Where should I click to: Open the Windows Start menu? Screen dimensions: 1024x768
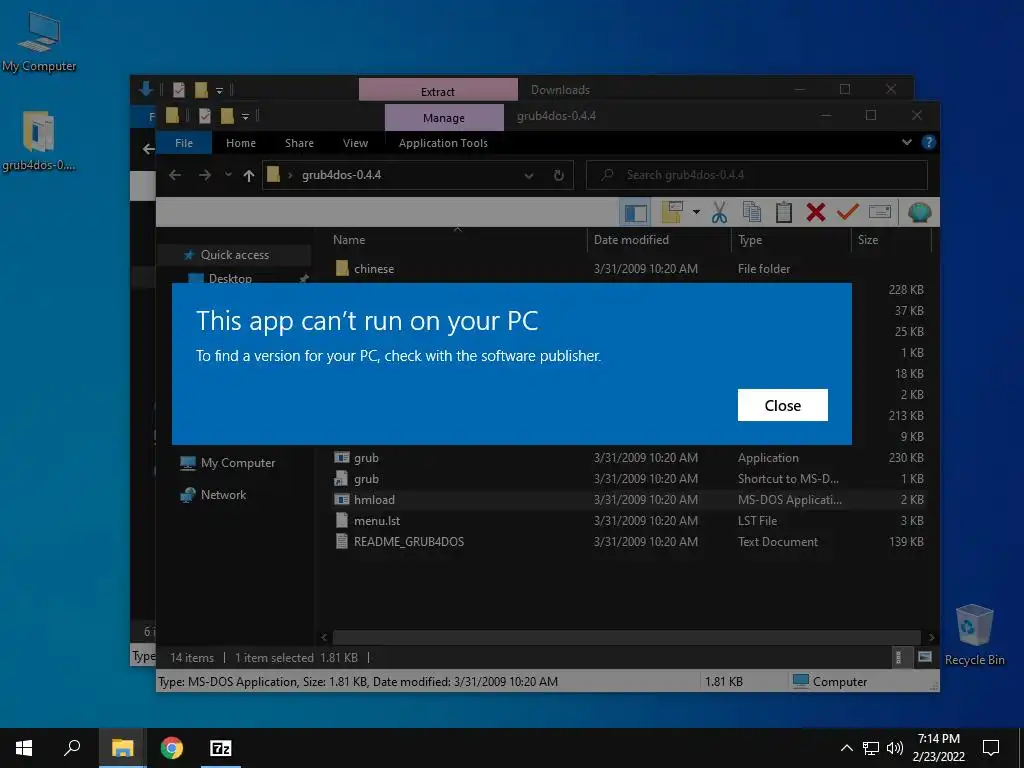pyautogui.click(x=24, y=748)
